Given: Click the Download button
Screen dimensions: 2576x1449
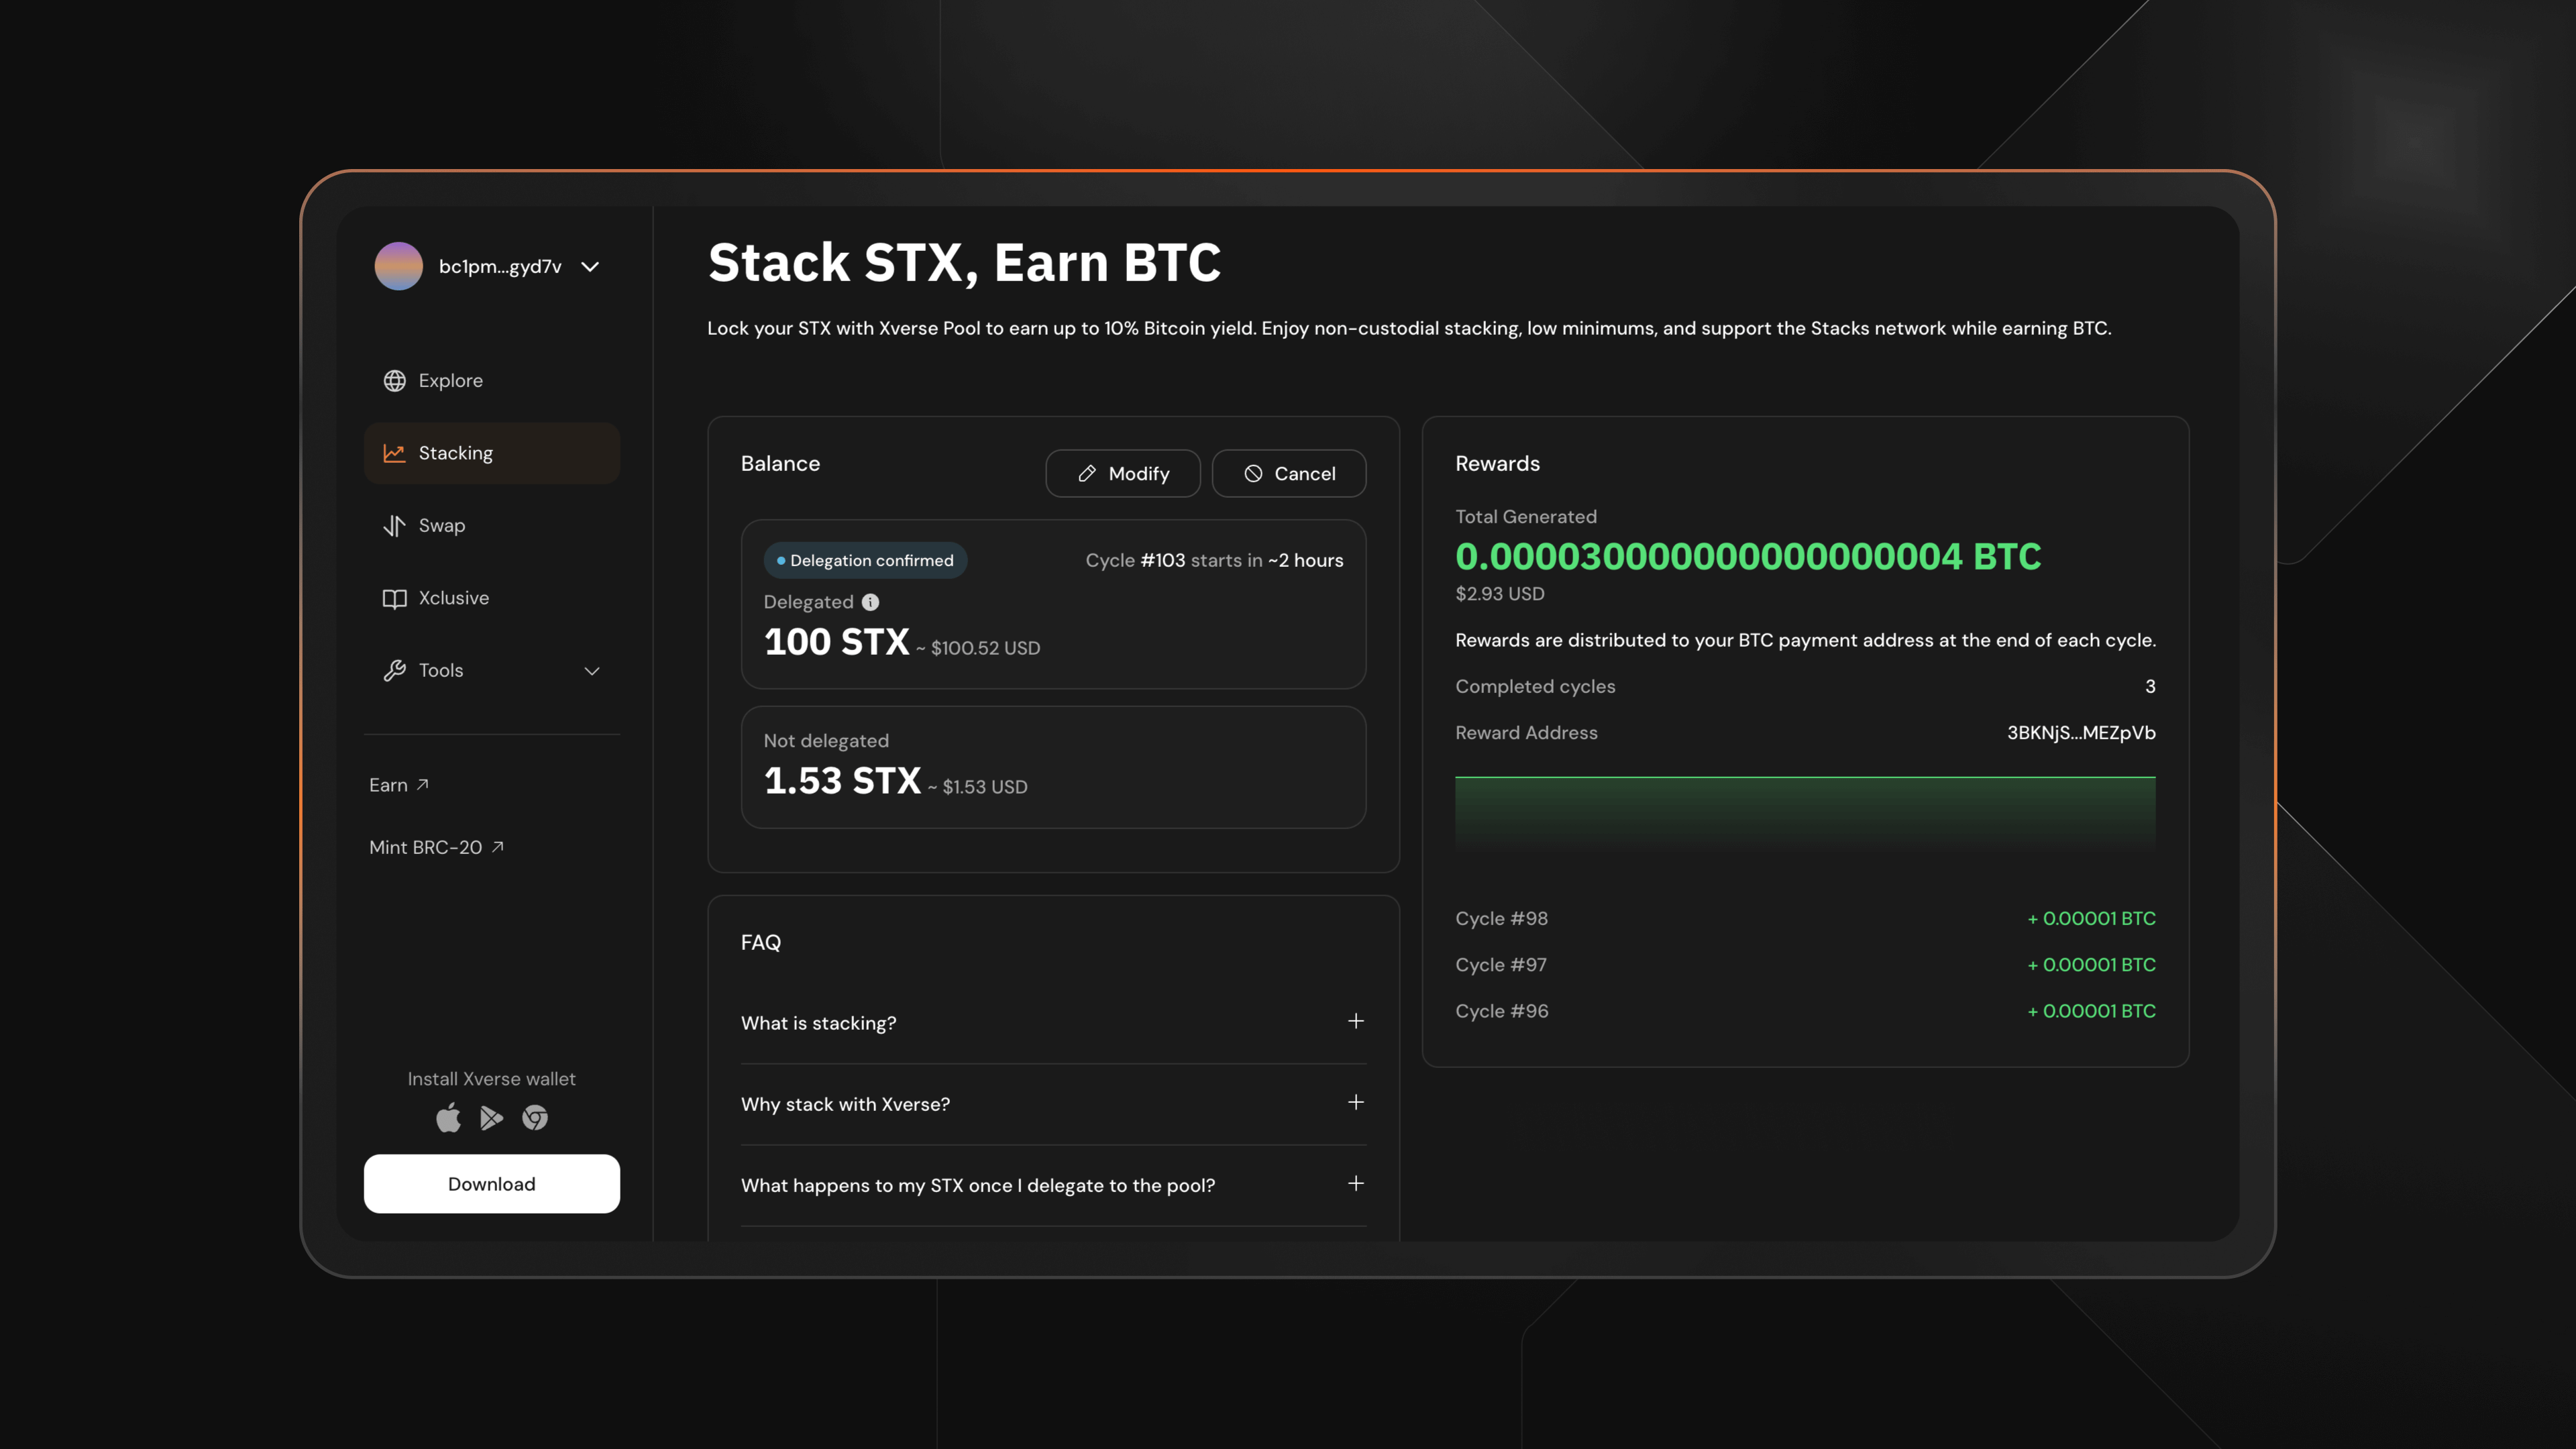Looking at the screenshot, I should click(x=491, y=1184).
